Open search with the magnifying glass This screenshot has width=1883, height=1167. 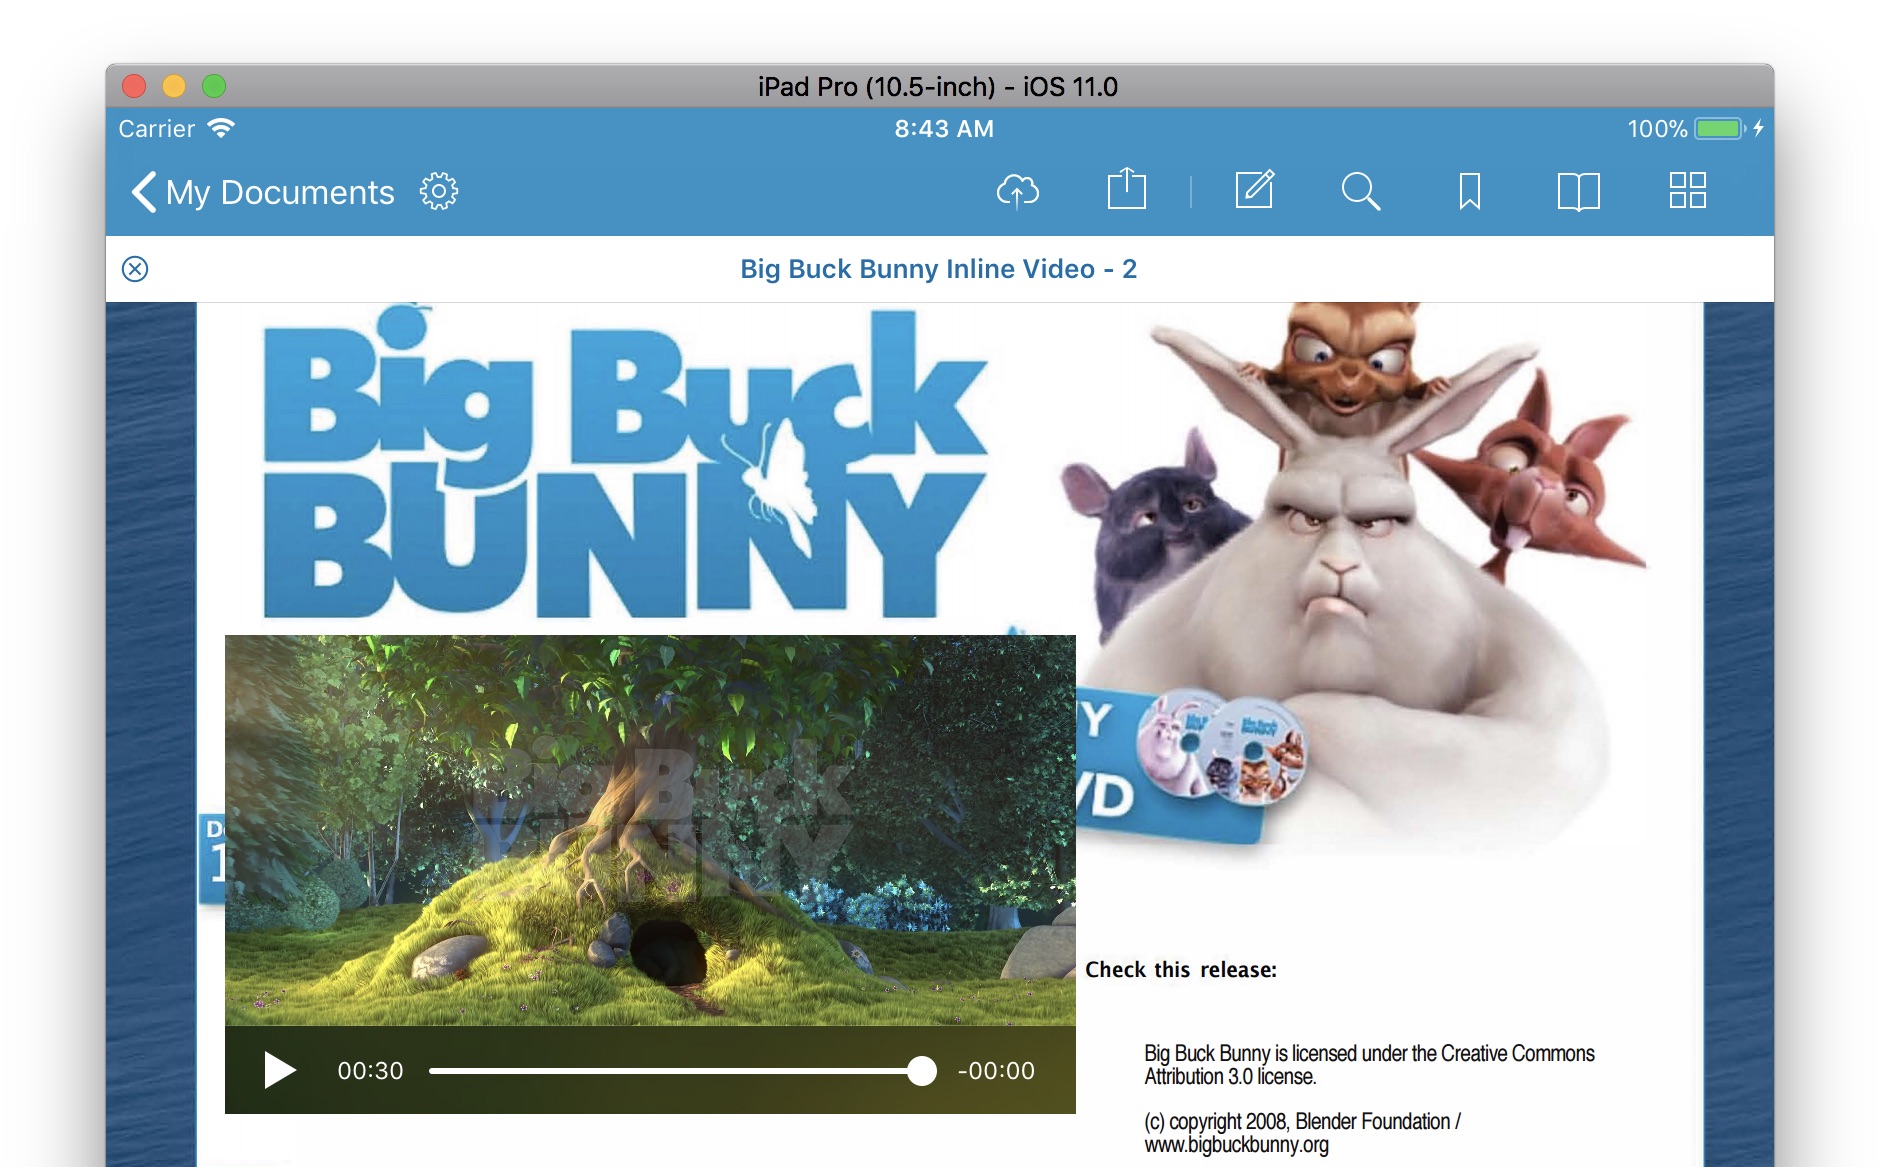click(1360, 190)
